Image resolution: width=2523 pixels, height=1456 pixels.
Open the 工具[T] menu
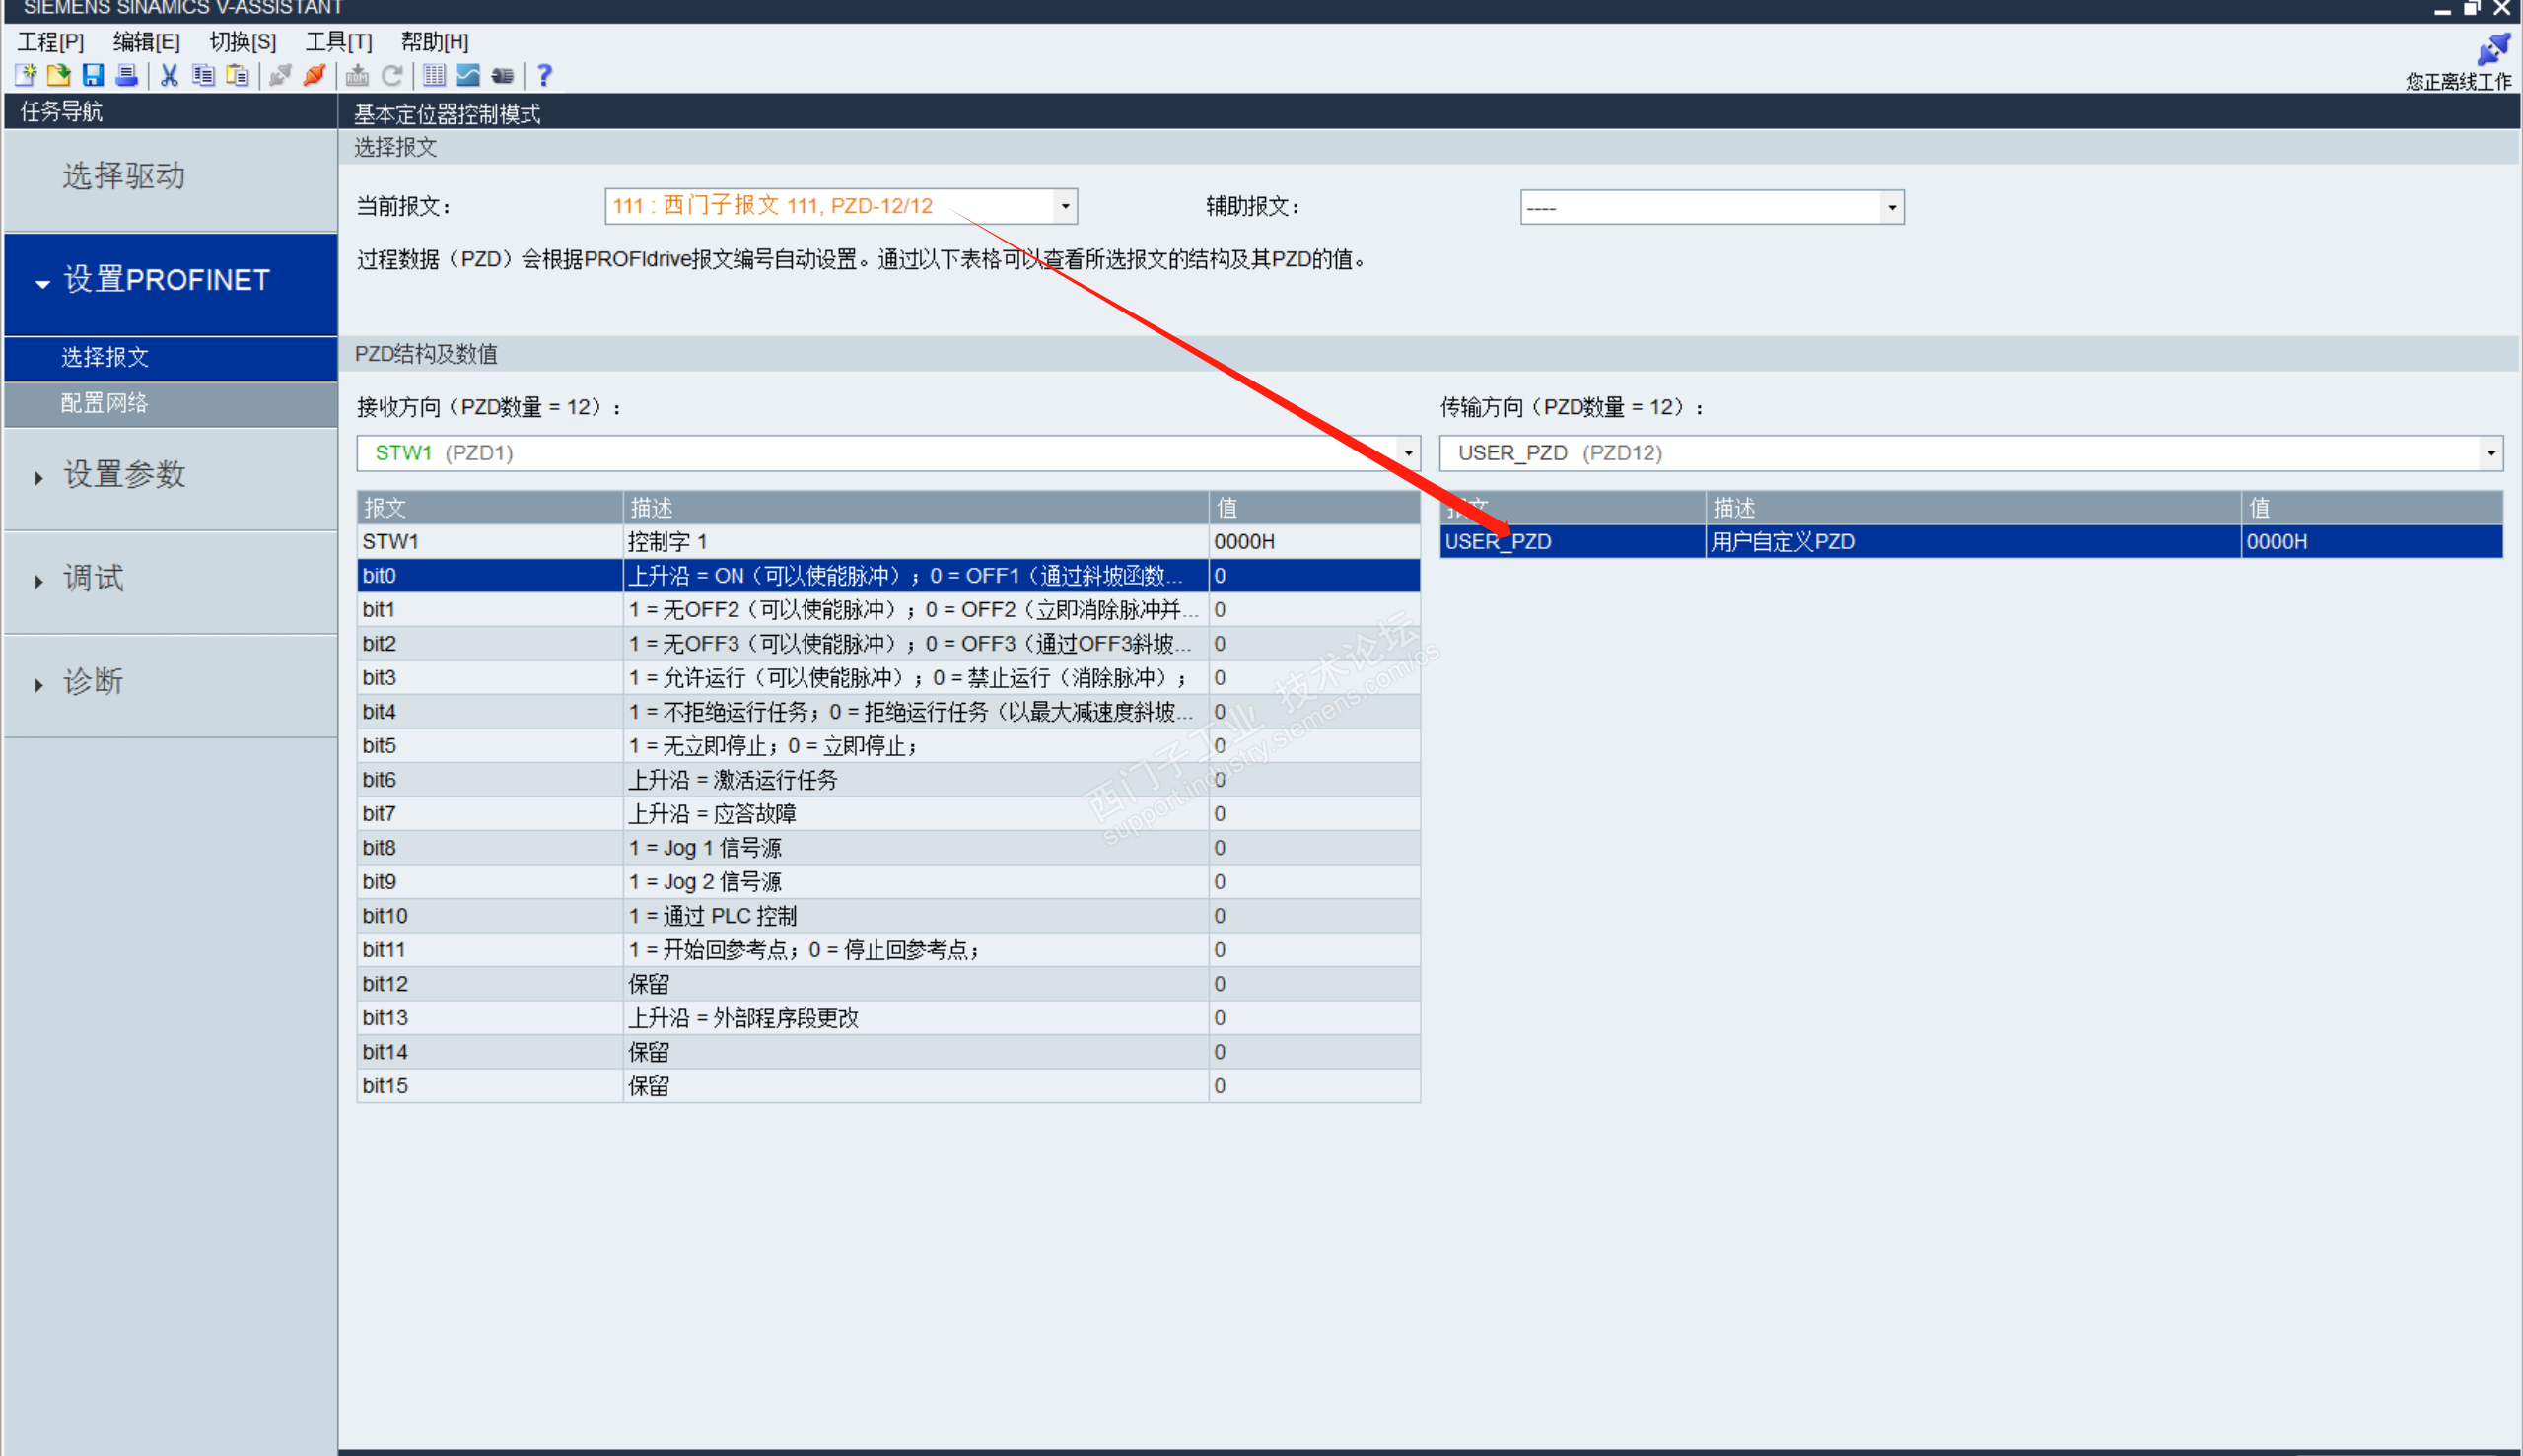click(338, 42)
